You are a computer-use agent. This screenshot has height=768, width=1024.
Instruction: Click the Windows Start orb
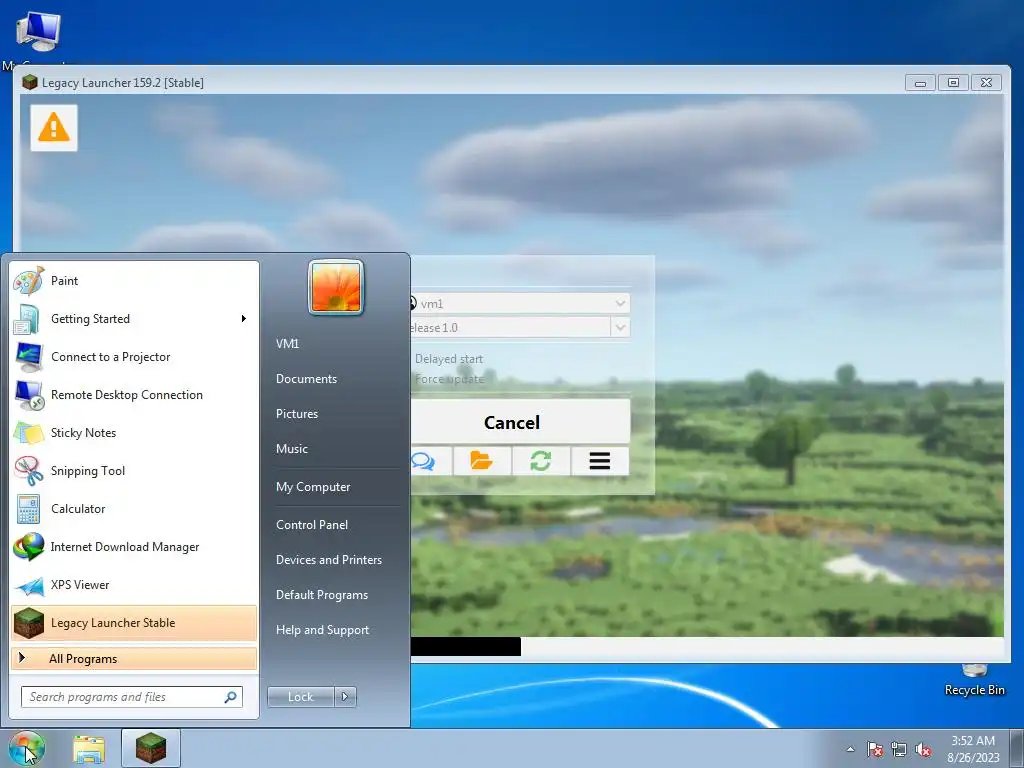(26, 748)
